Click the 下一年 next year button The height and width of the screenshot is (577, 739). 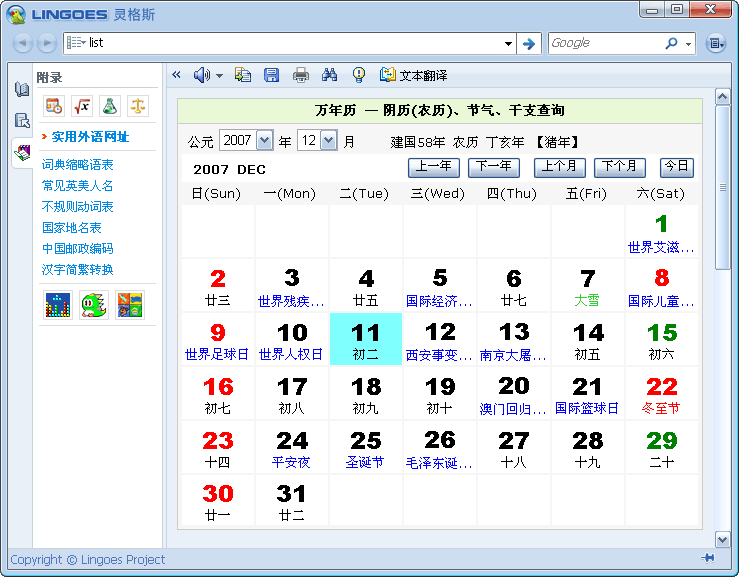click(x=493, y=167)
